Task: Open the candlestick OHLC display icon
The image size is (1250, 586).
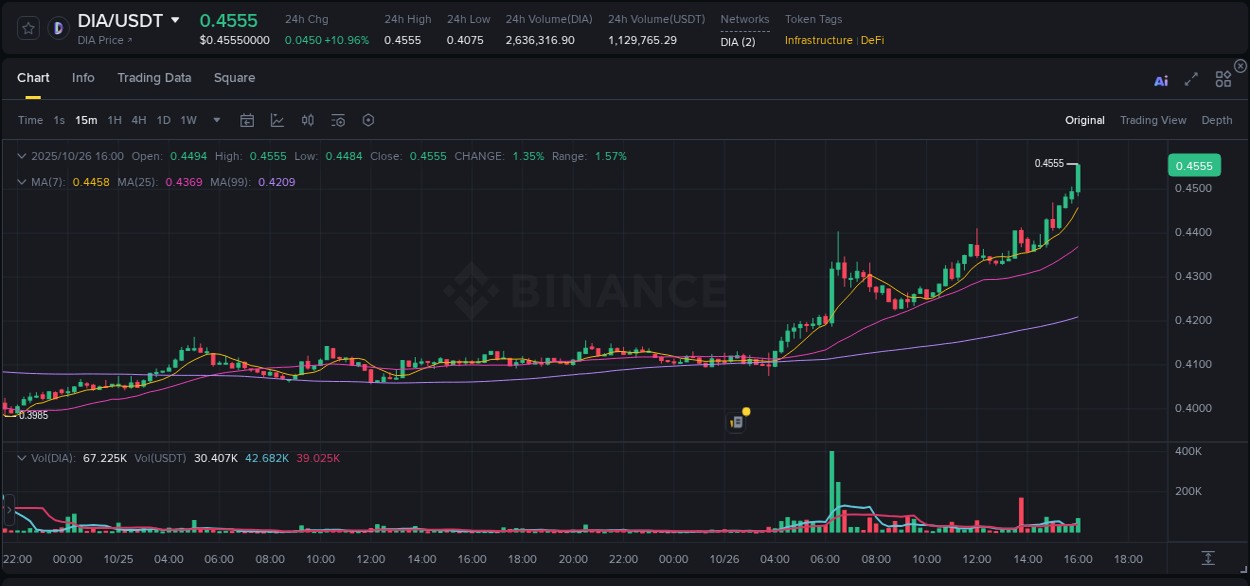Action: point(307,120)
